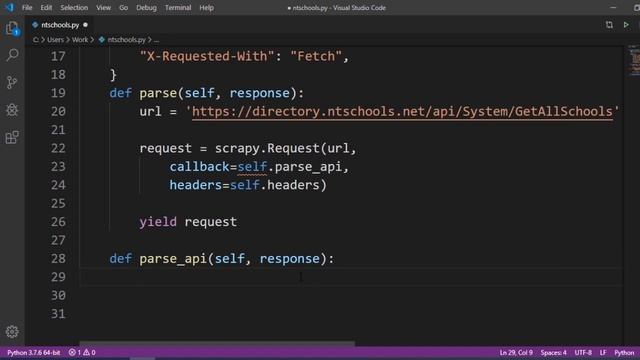Click line number 31 in gutter
The width and height of the screenshot is (640, 360).
click(x=58, y=313)
